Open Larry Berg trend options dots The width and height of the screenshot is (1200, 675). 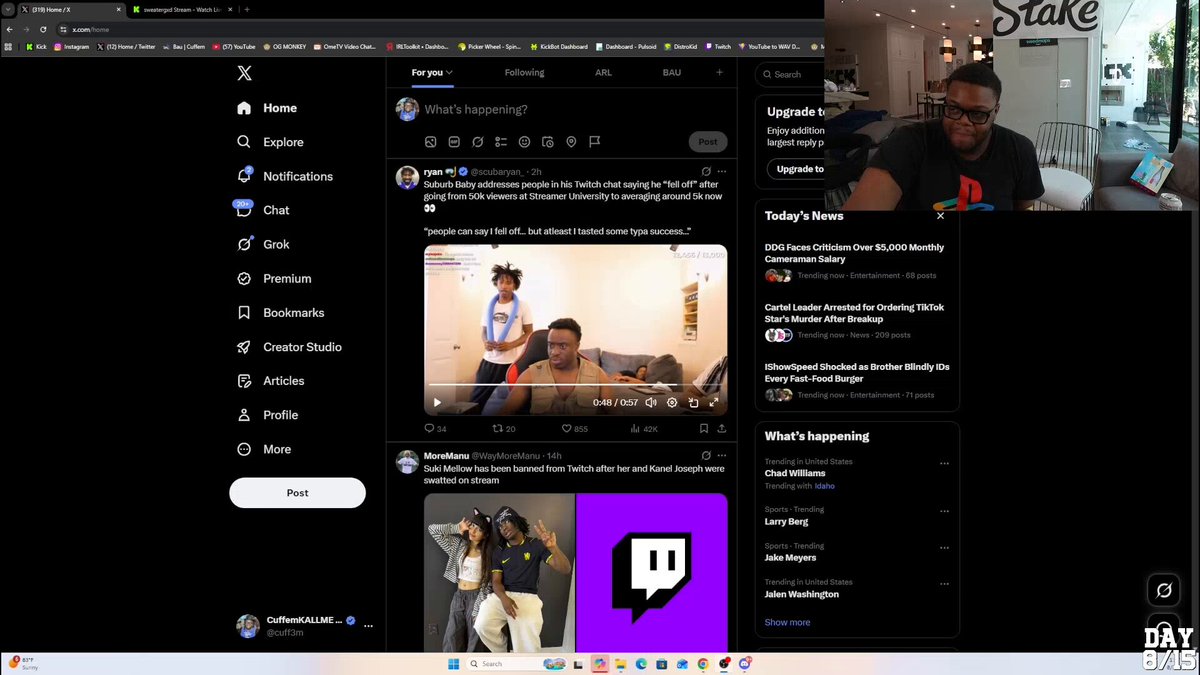coord(944,512)
